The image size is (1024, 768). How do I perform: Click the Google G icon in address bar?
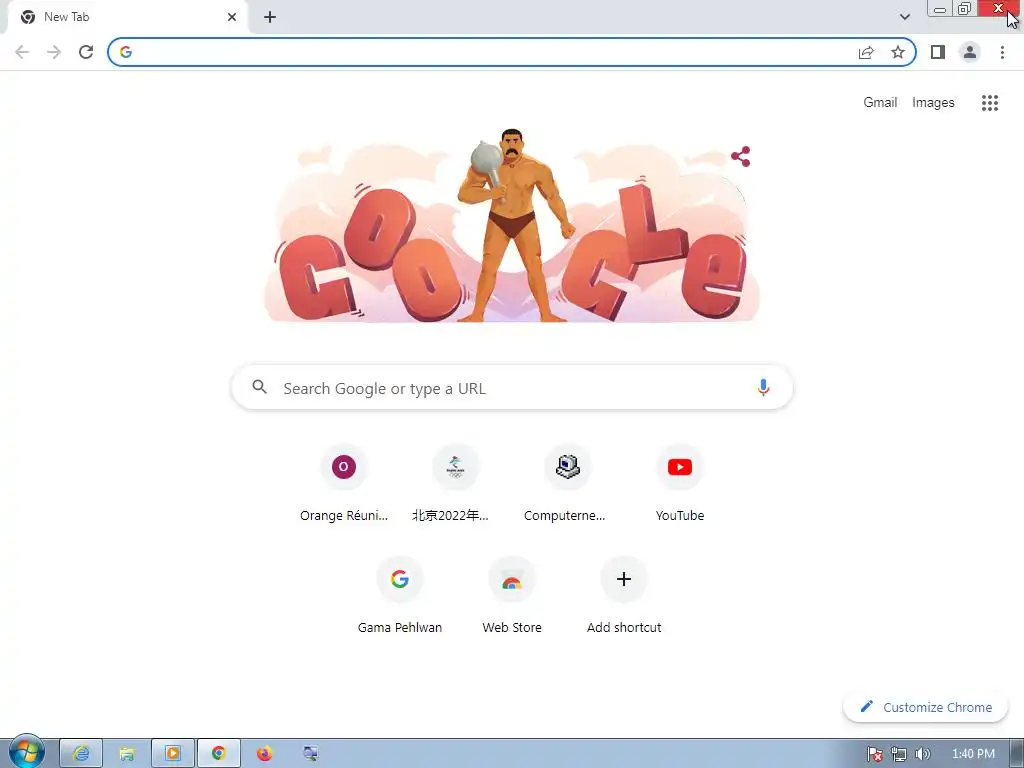click(x=126, y=52)
